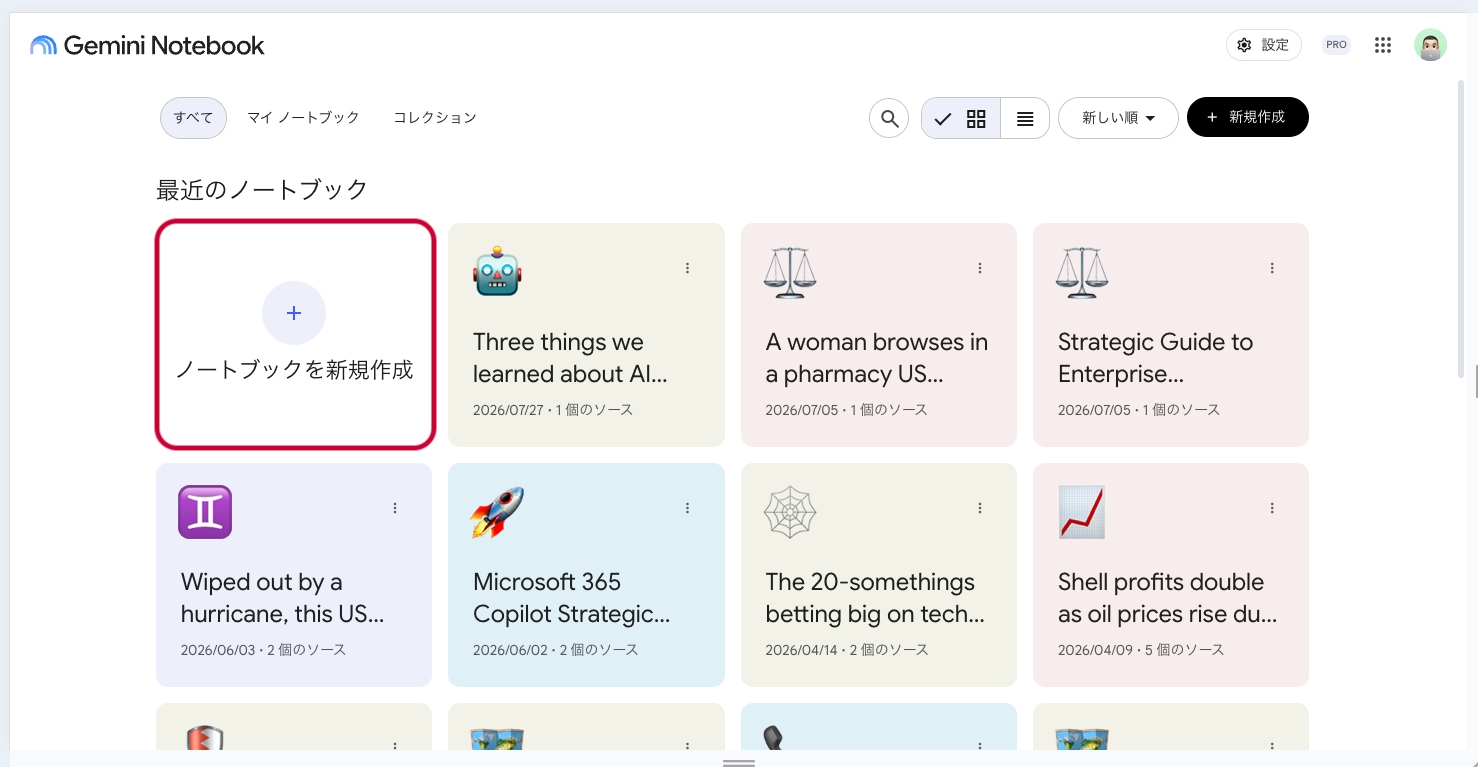Click robot emoji on Three things we learned

(x=497, y=272)
